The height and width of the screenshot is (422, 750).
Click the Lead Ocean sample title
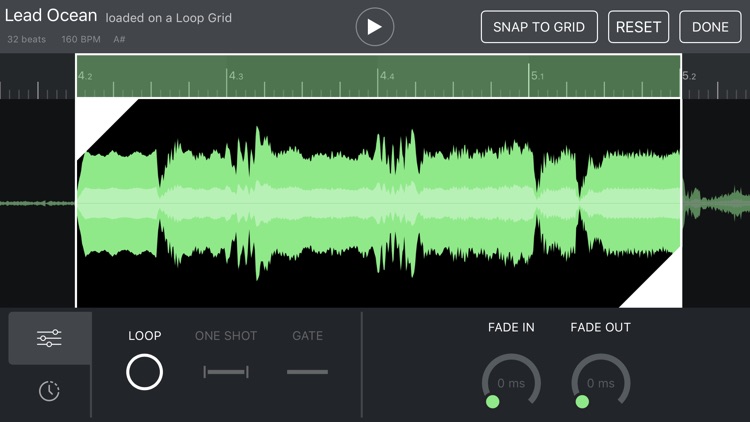(x=51, y=16)
